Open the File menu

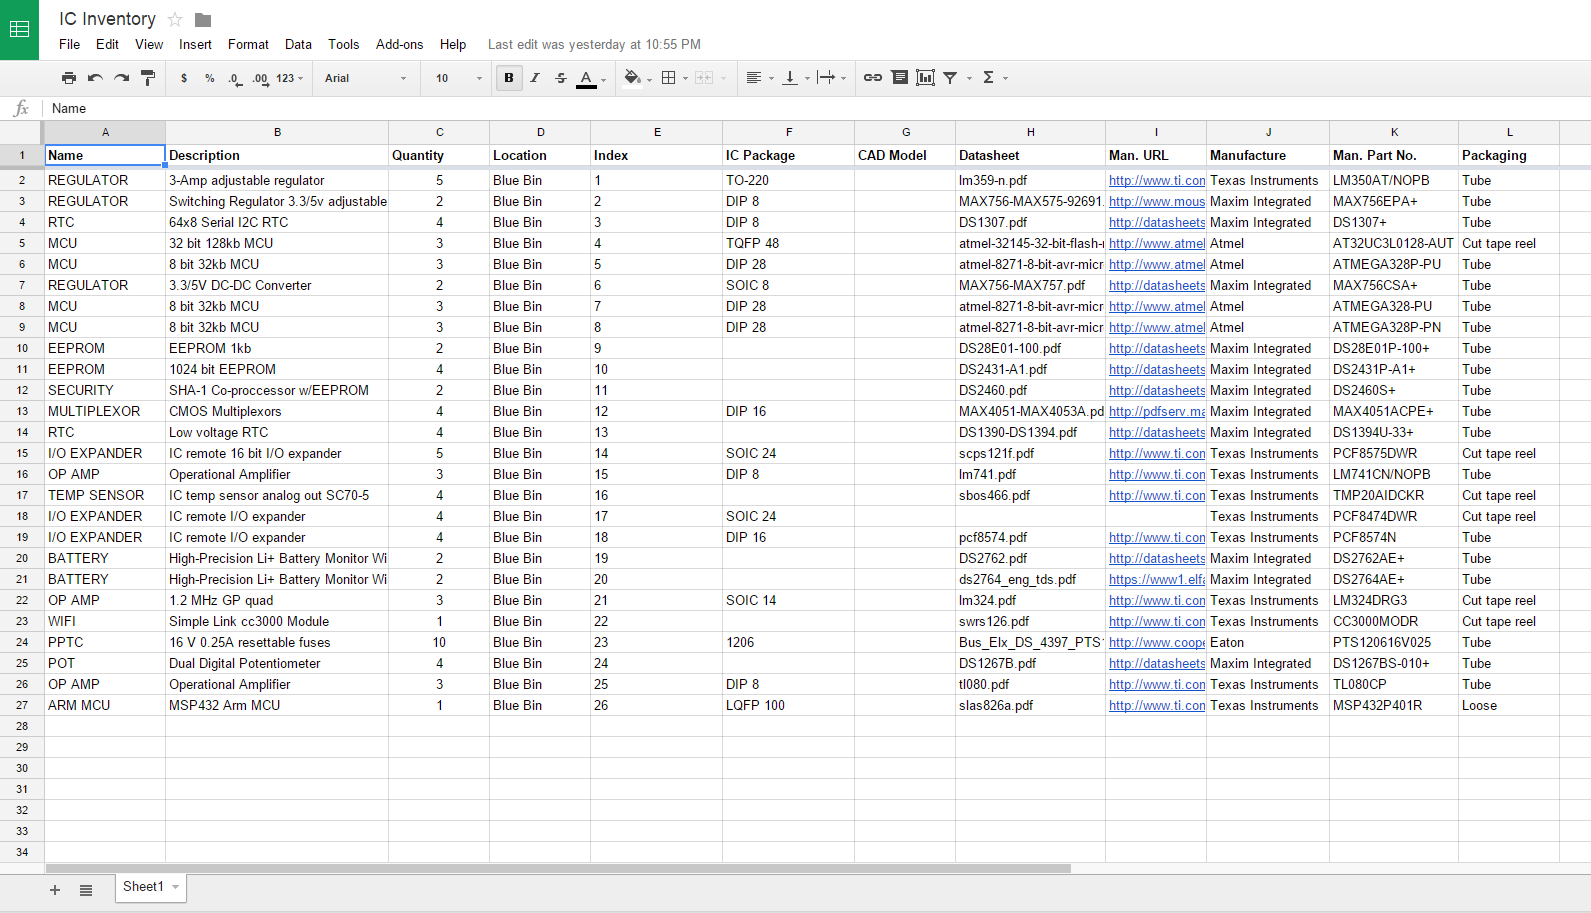(69, 44)
